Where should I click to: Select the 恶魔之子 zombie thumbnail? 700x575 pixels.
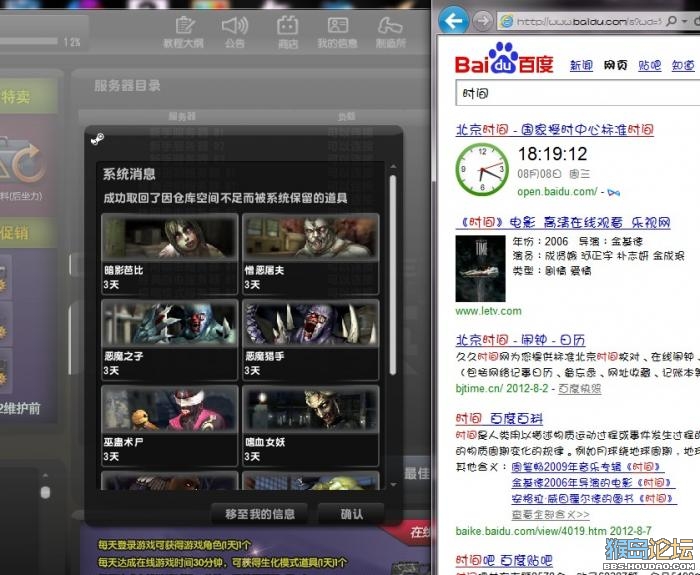(169, 324)
